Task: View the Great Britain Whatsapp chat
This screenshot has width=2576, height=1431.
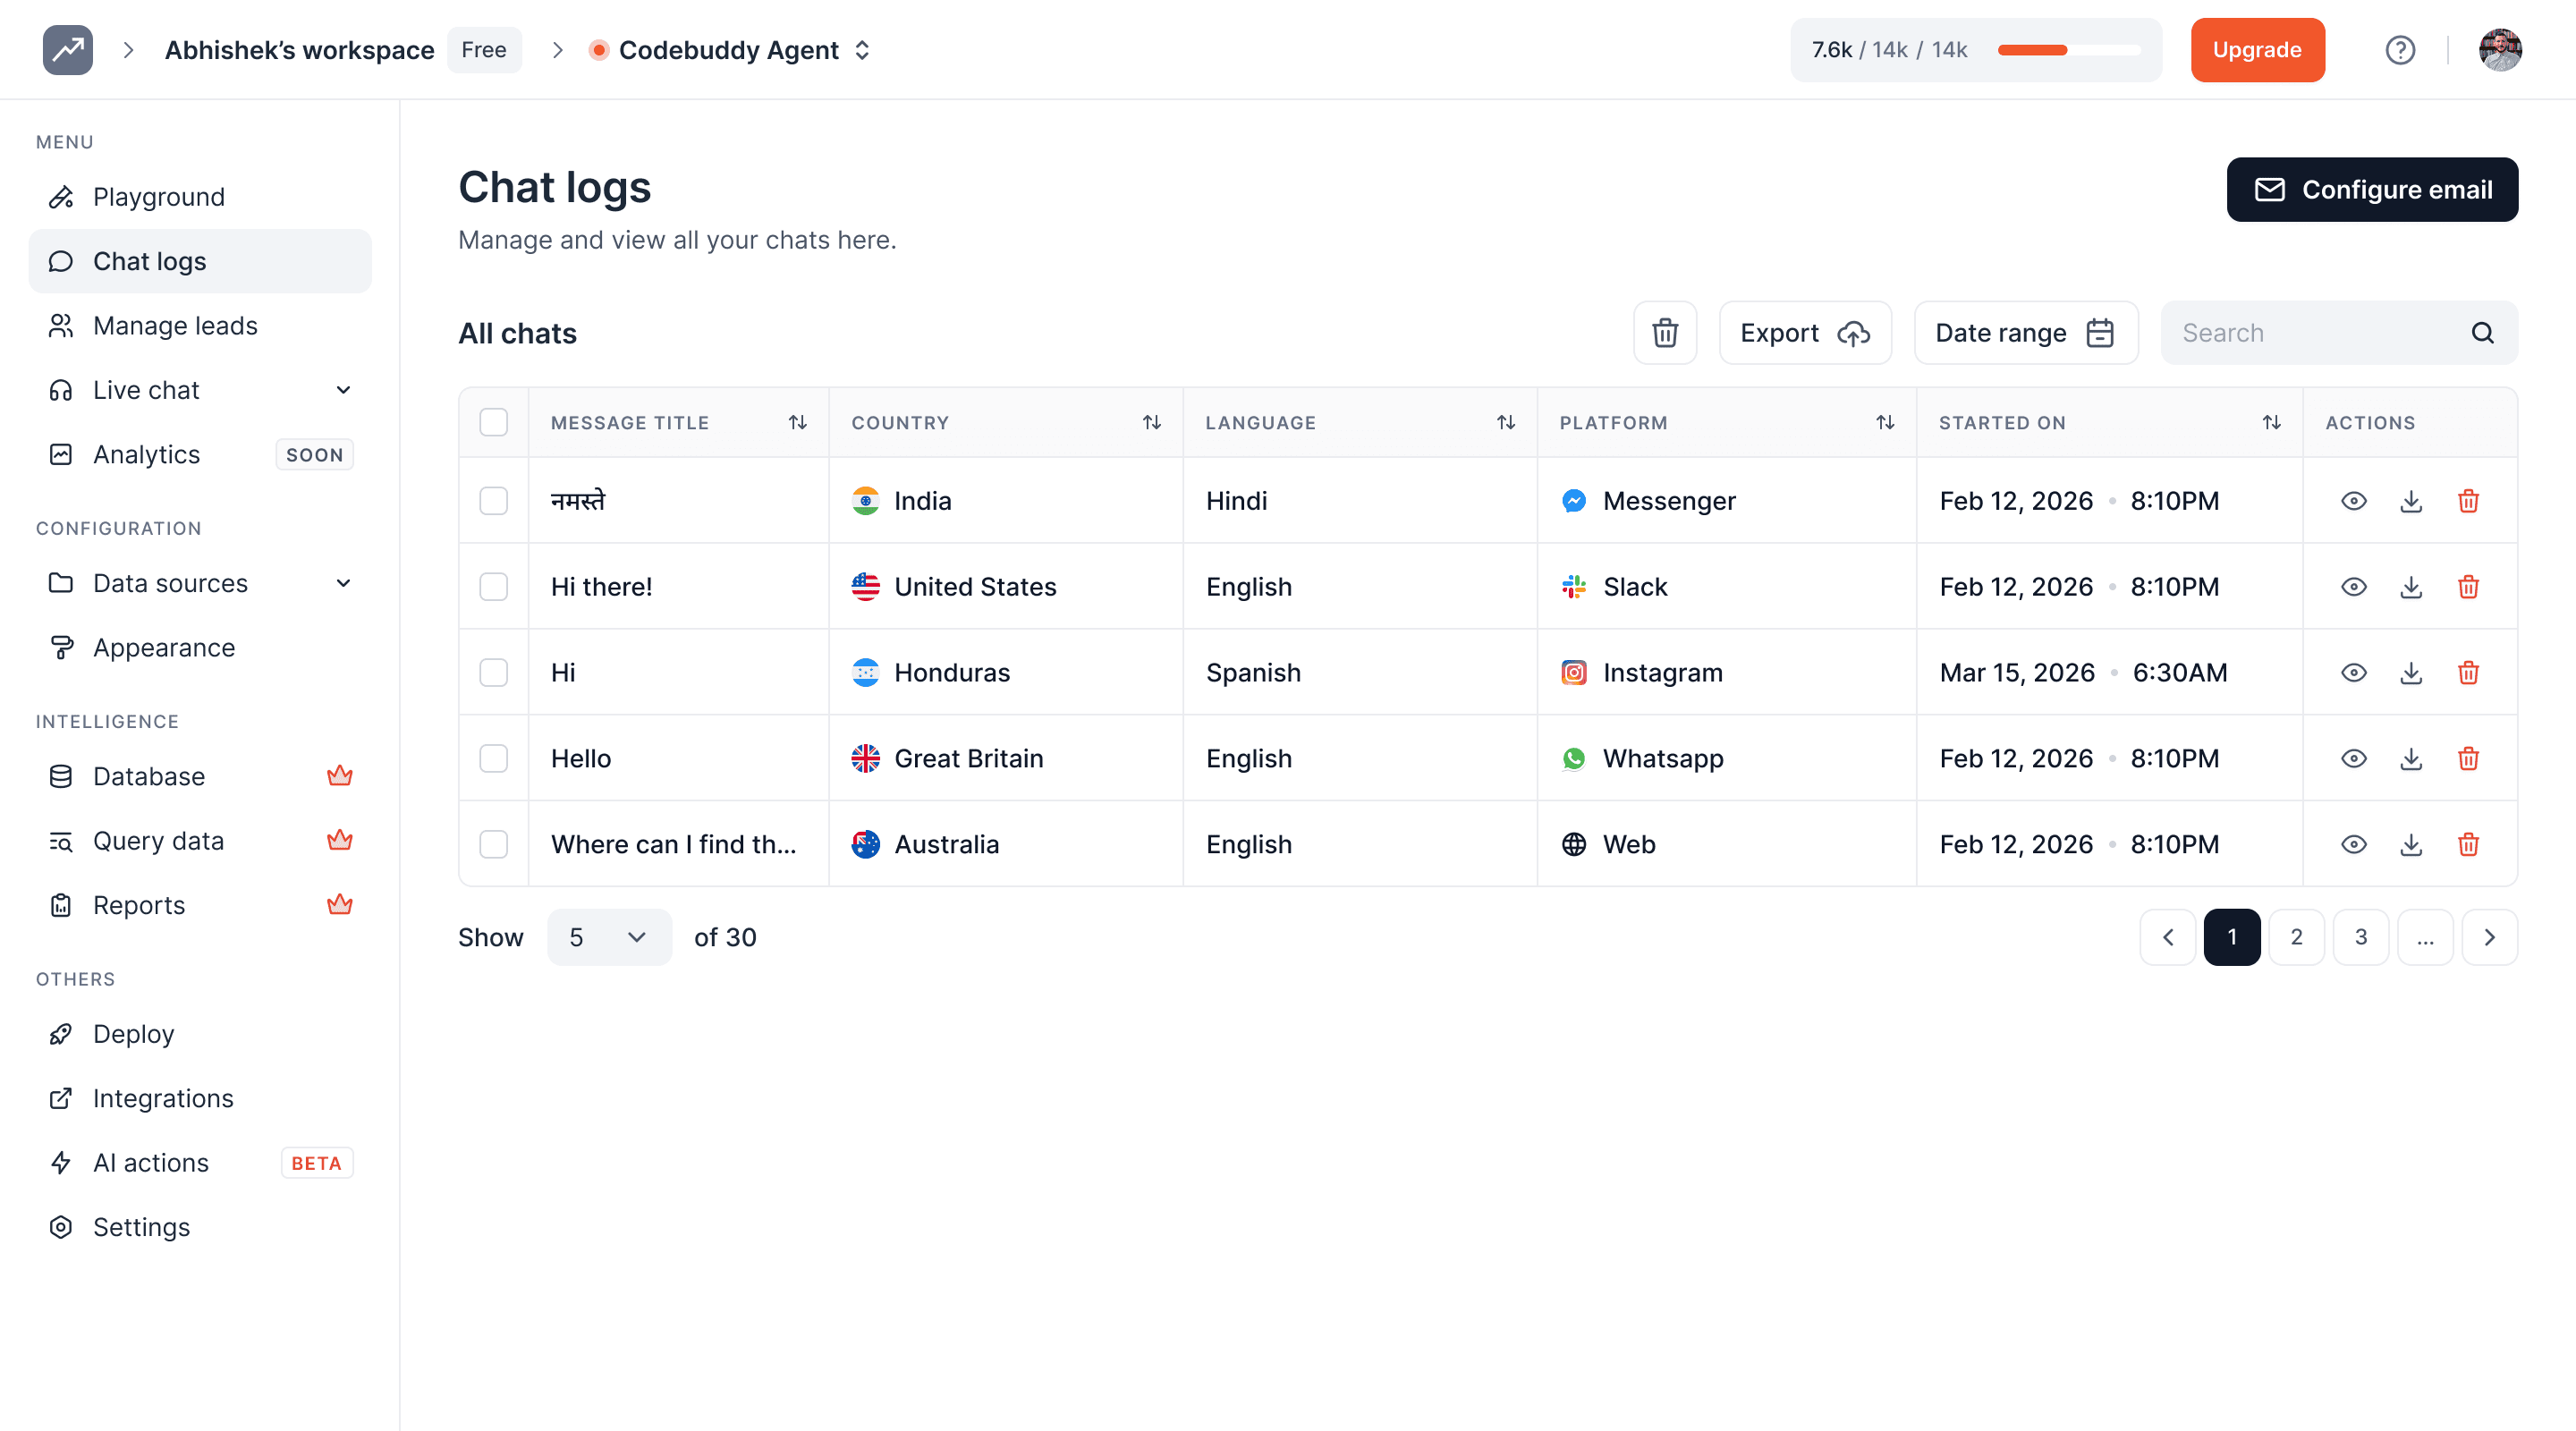Action: (x=2353, y=759)
